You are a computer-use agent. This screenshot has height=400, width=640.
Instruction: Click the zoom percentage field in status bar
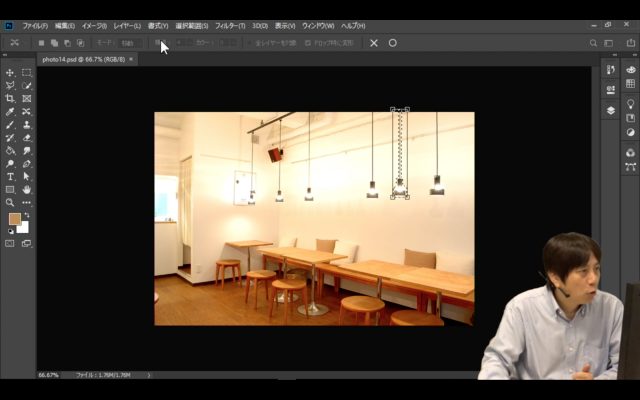tap(48, 375)
